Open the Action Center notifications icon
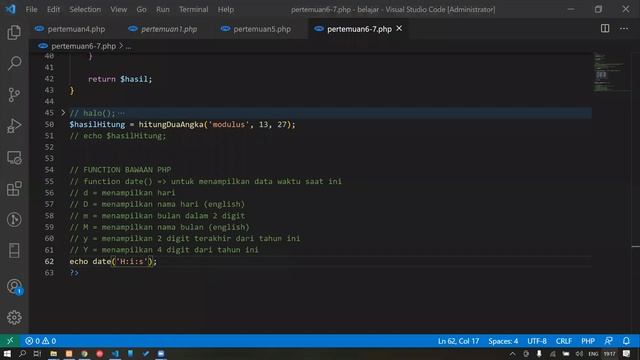Image resolution: width=640 pixels, height=360 pixels. [x=627, y=354]
